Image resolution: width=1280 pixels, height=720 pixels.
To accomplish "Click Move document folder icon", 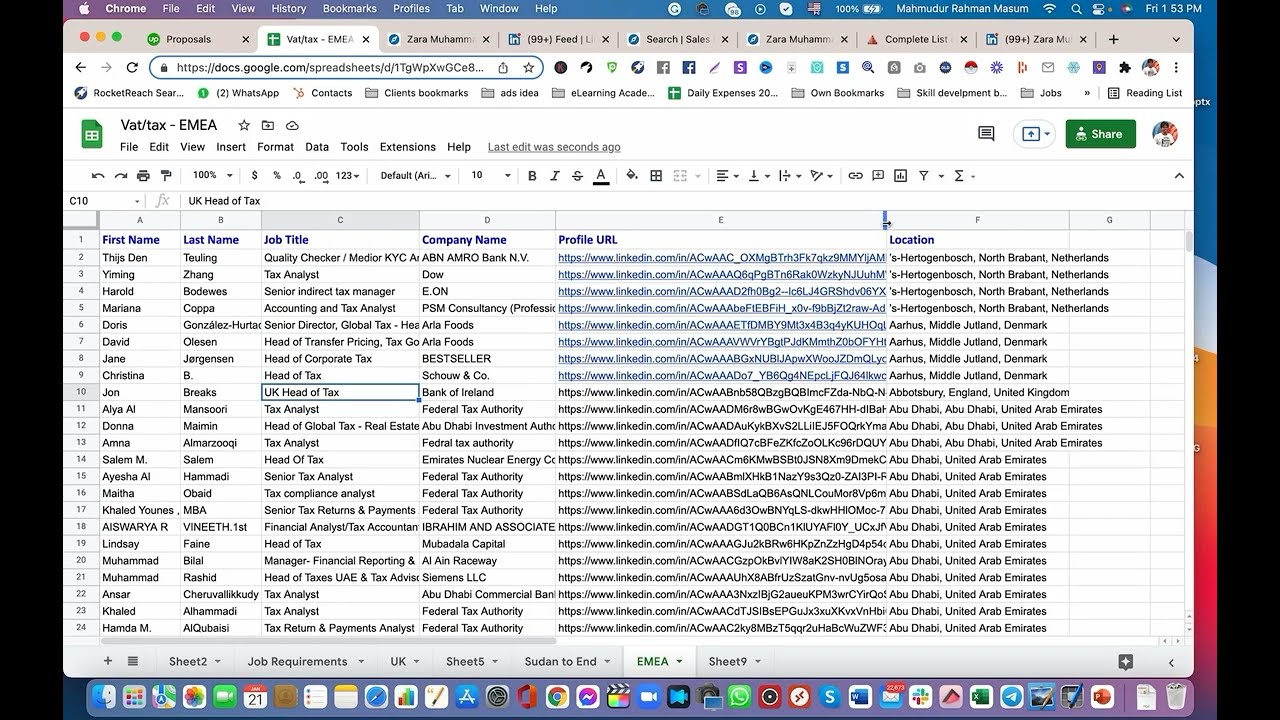I will [x=268, y=125].
